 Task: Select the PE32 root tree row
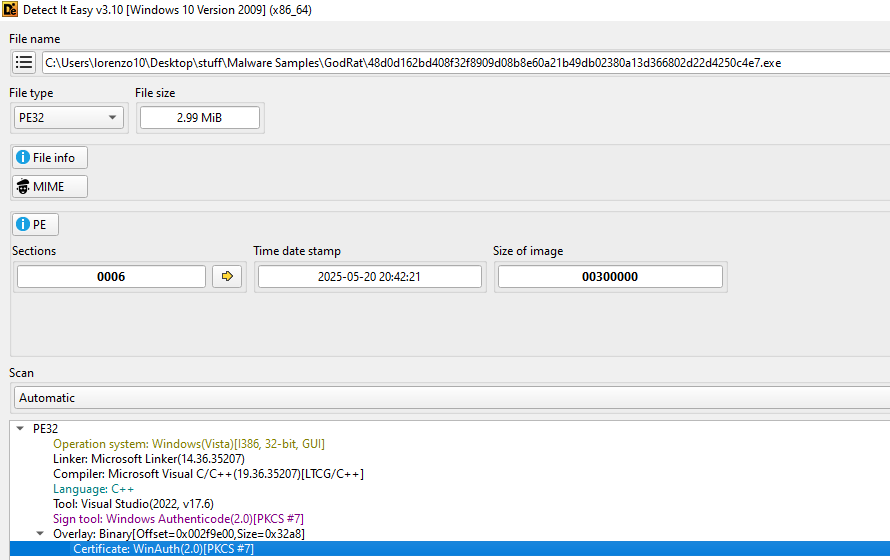pos(45,428)
